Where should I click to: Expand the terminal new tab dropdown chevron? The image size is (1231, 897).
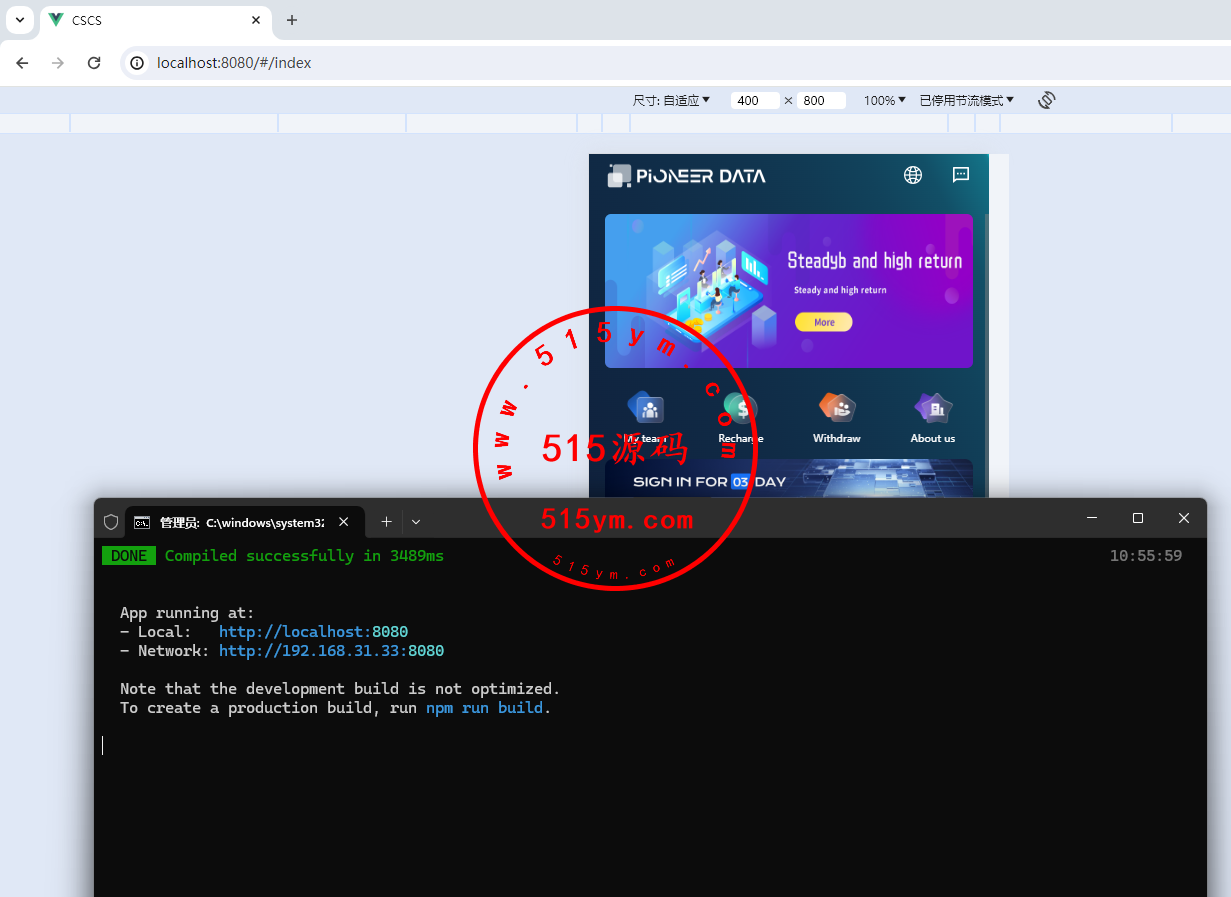click(x=416, y=521)
